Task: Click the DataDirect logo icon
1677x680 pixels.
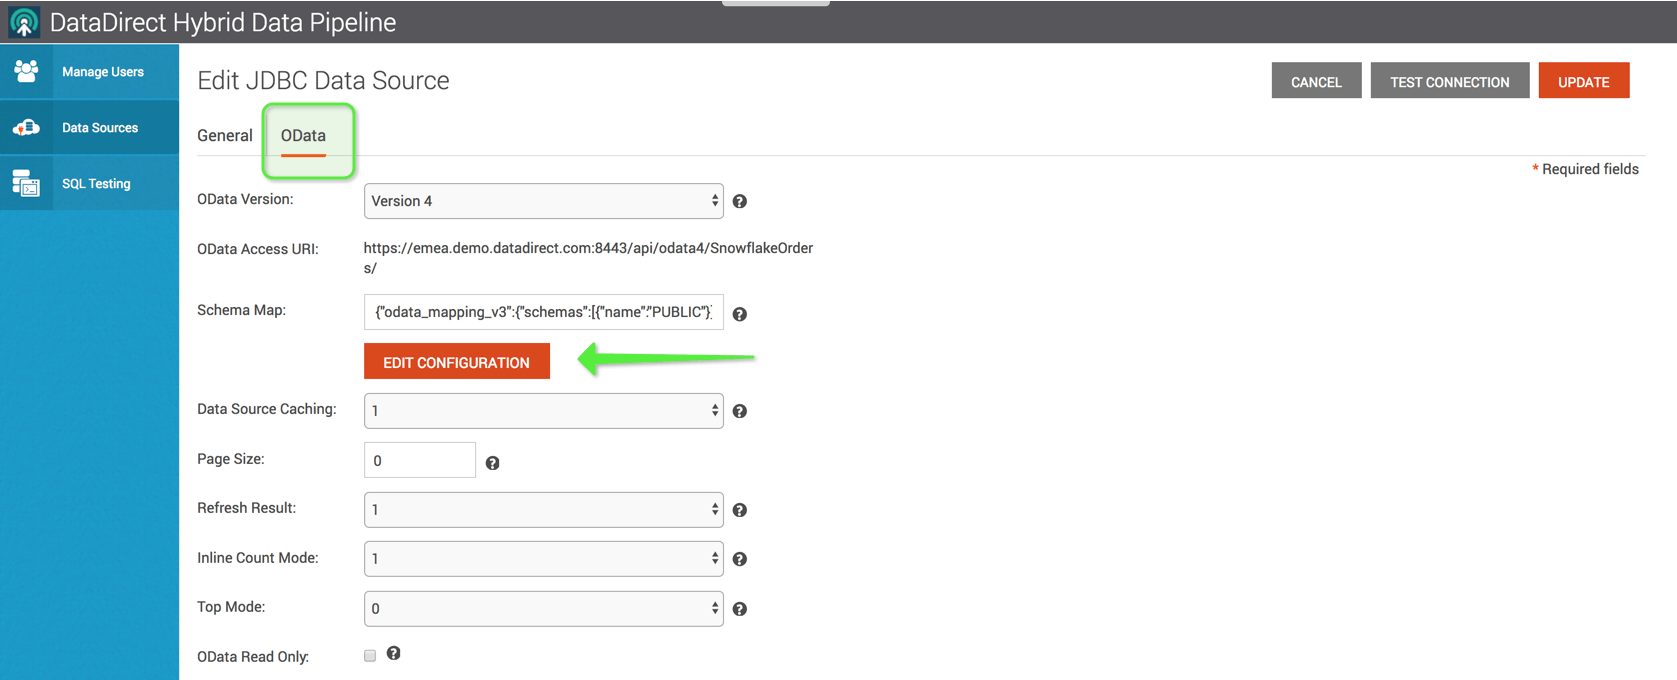Action: pyautogui.click(x=24, y=22)
